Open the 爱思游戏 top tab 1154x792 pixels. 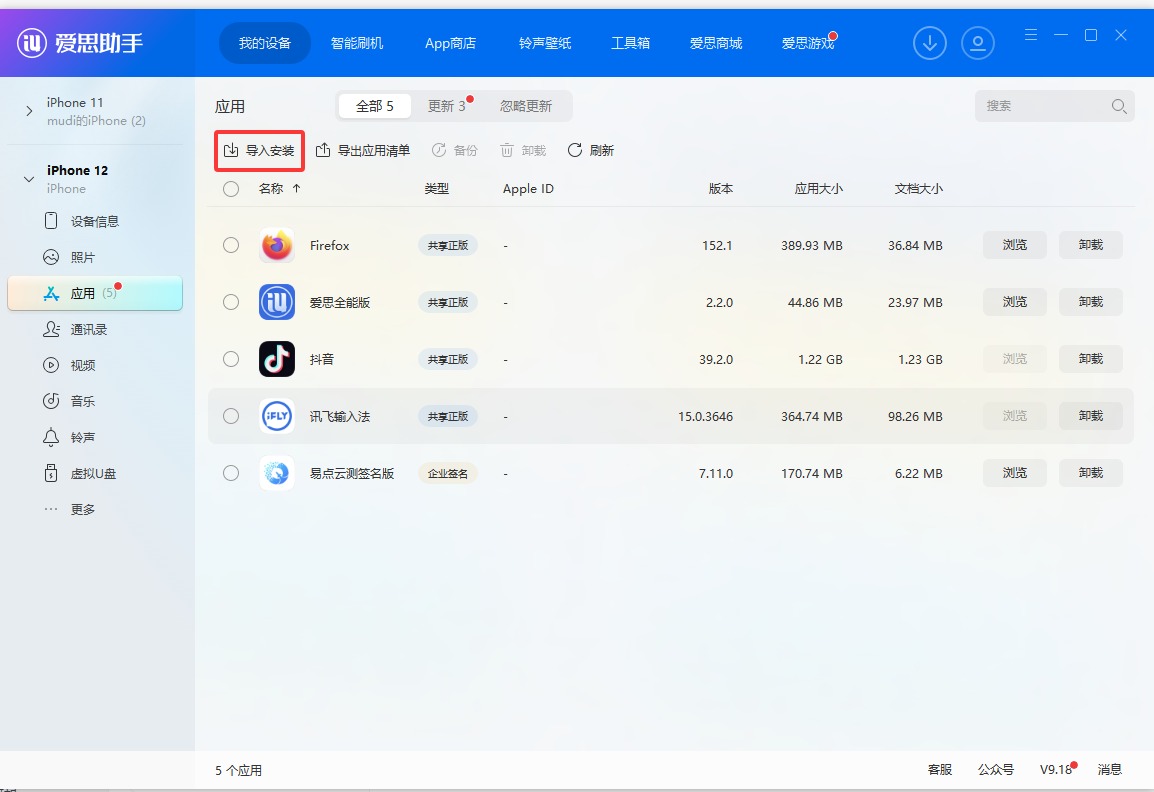pos(808,43)
